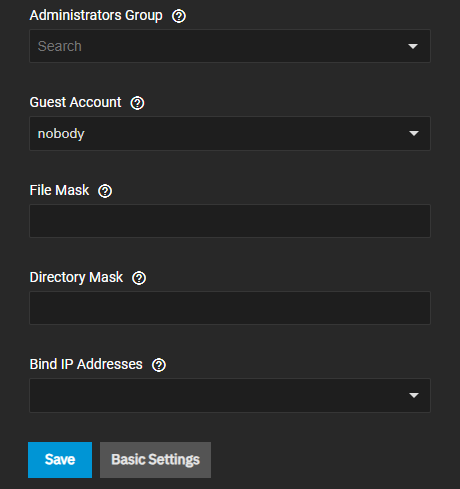Click the Guest Account label text
The height and width of the screenshot is (489, 460).
click(75, 102)
